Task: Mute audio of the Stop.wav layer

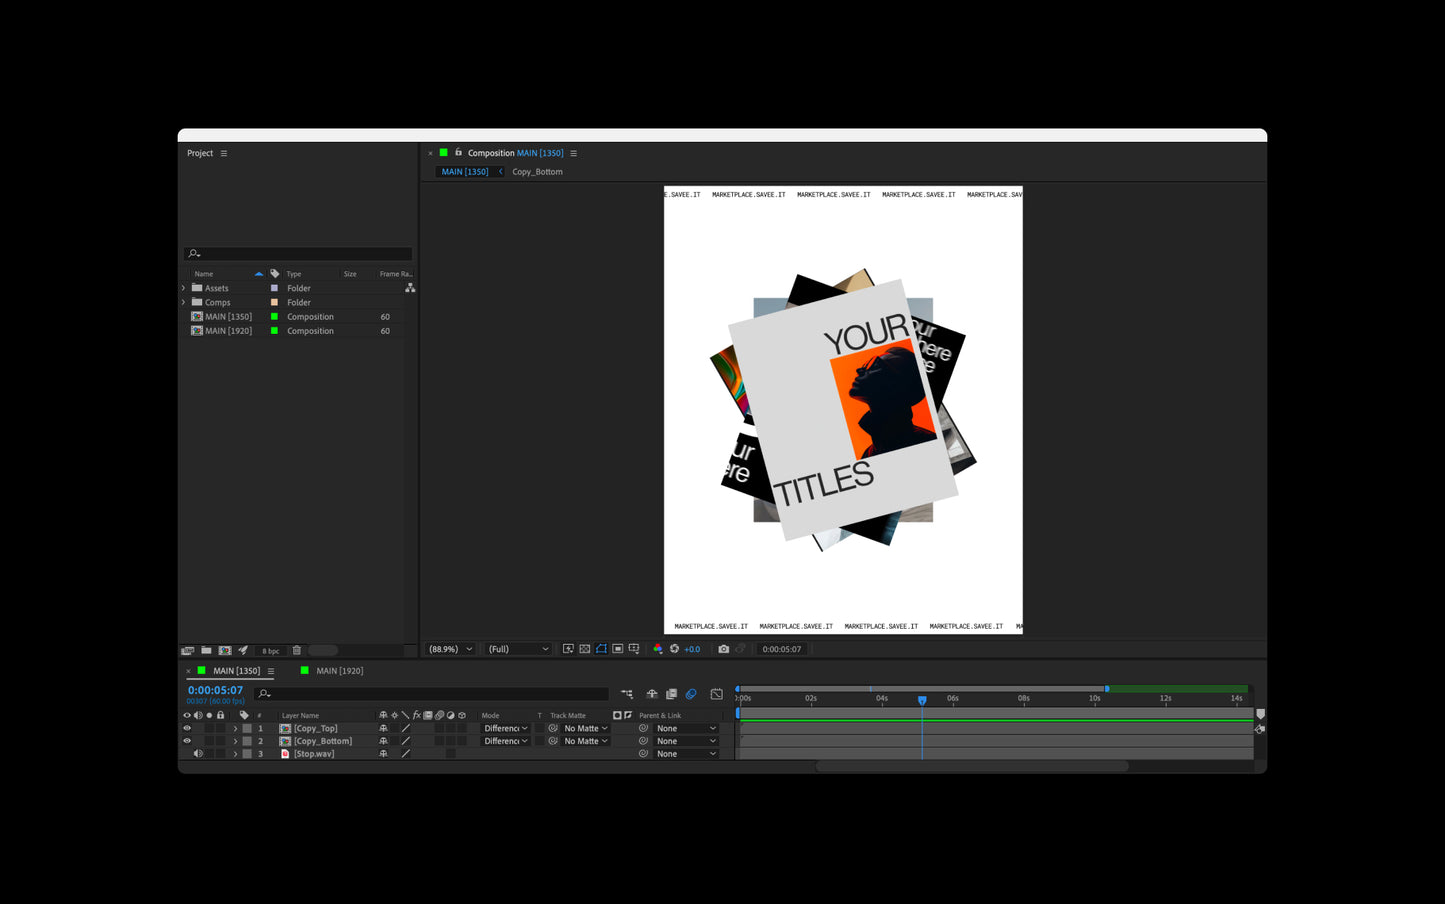Action: [x=198, y=754]
